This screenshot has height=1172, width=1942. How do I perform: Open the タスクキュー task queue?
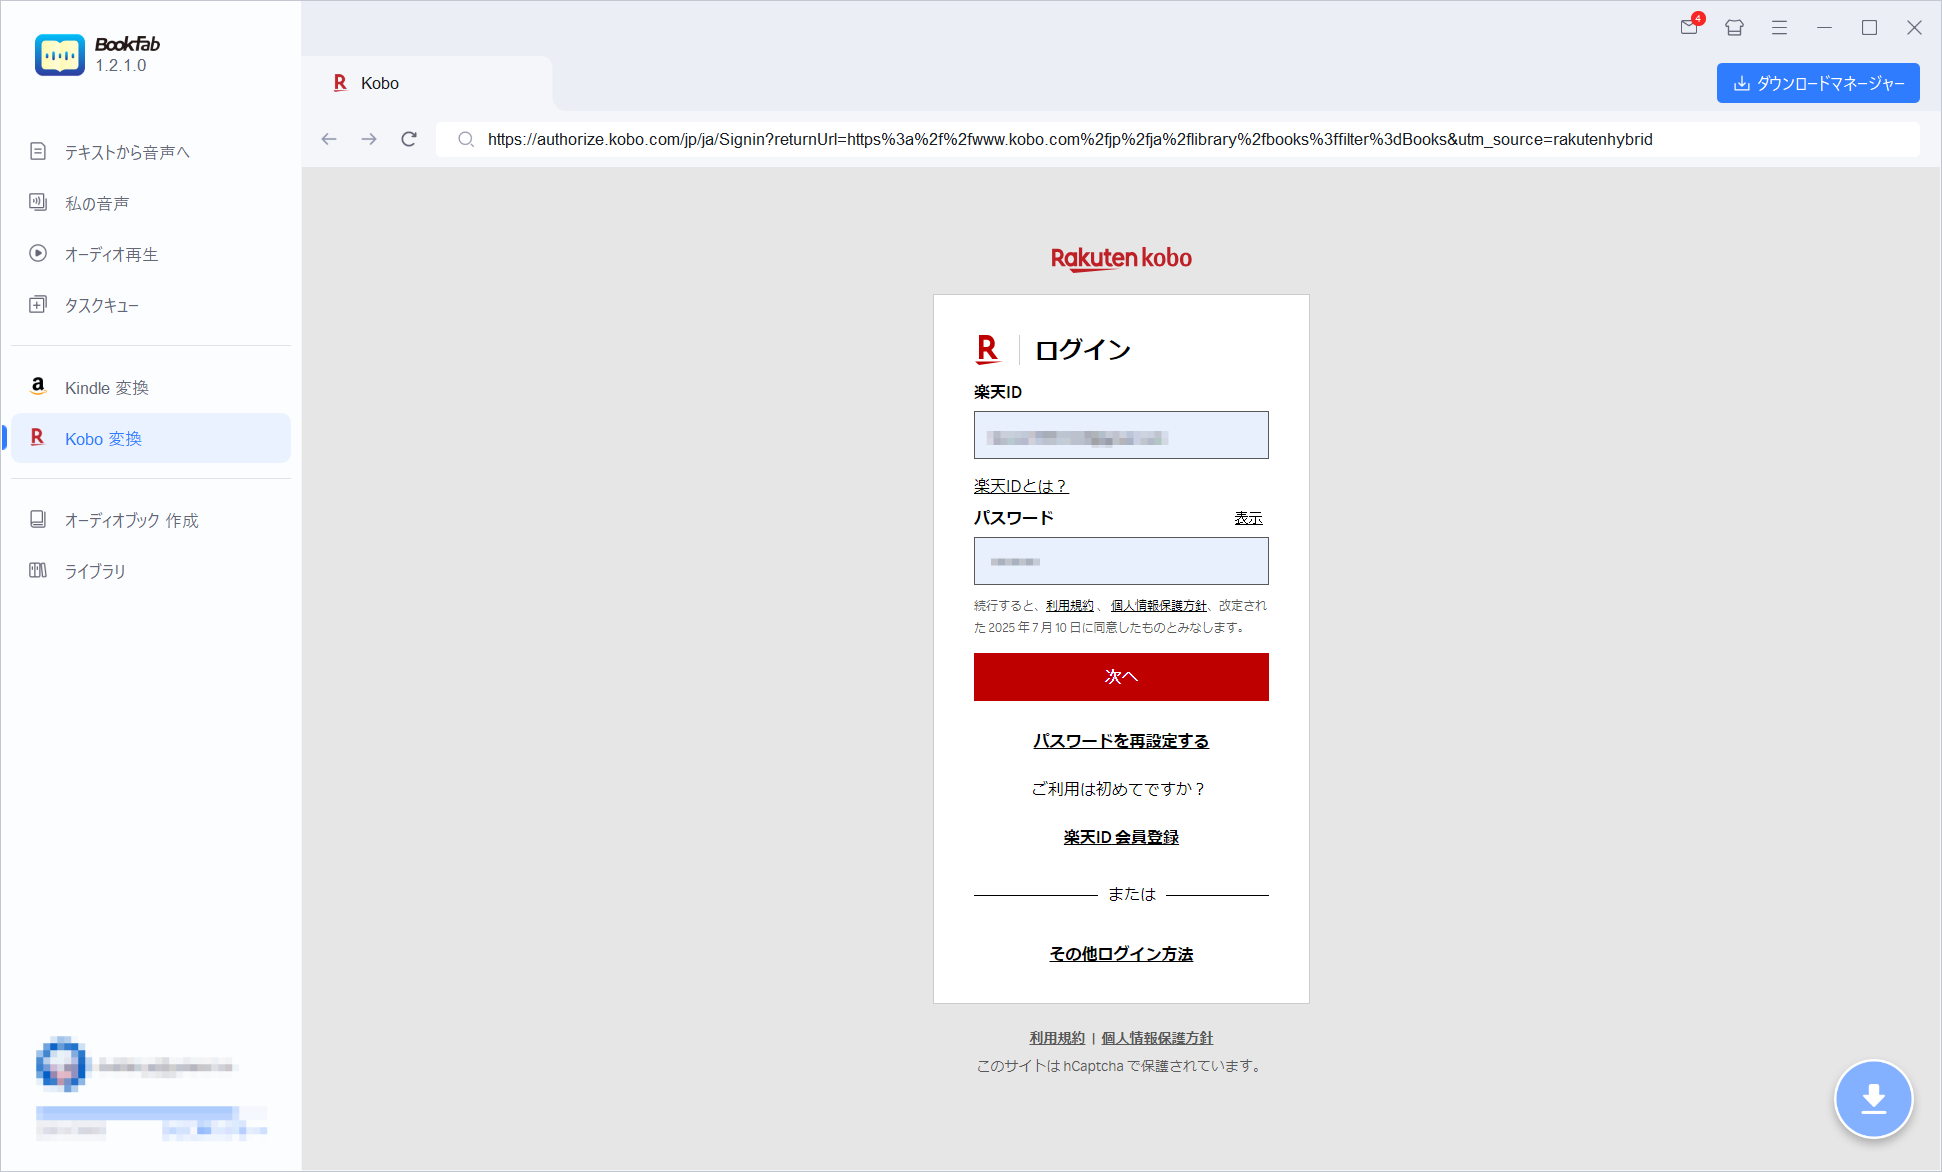click(101, 305)
